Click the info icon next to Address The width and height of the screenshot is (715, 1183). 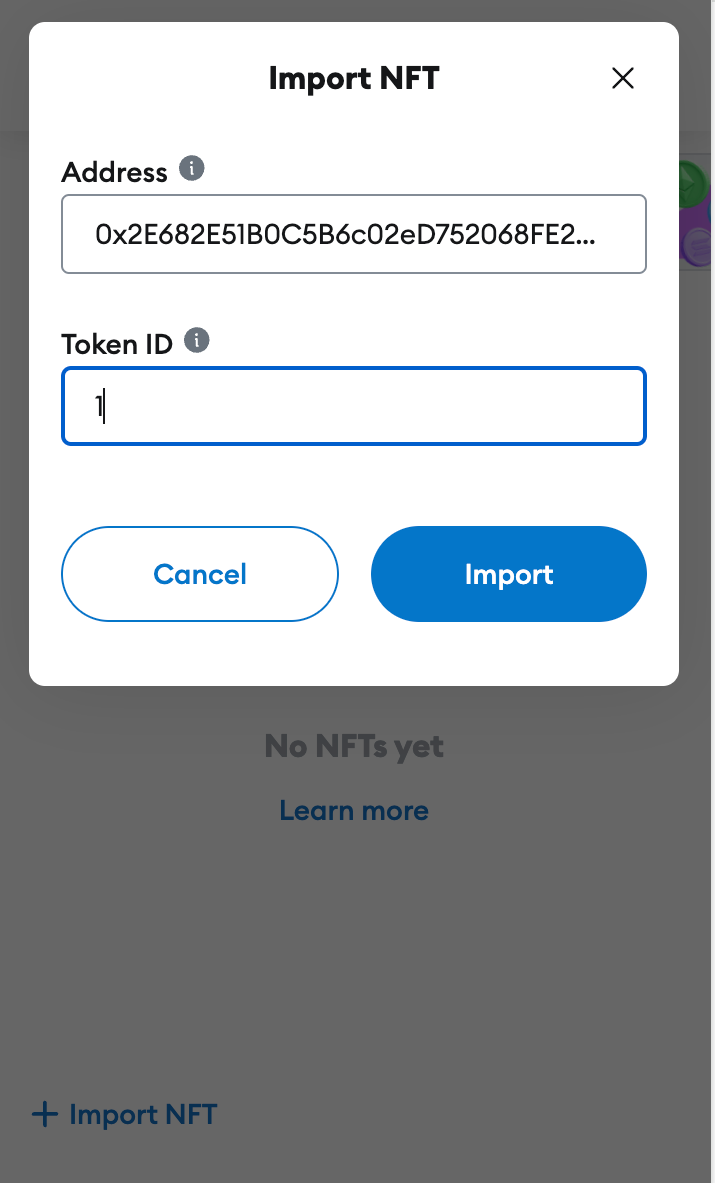191,168
